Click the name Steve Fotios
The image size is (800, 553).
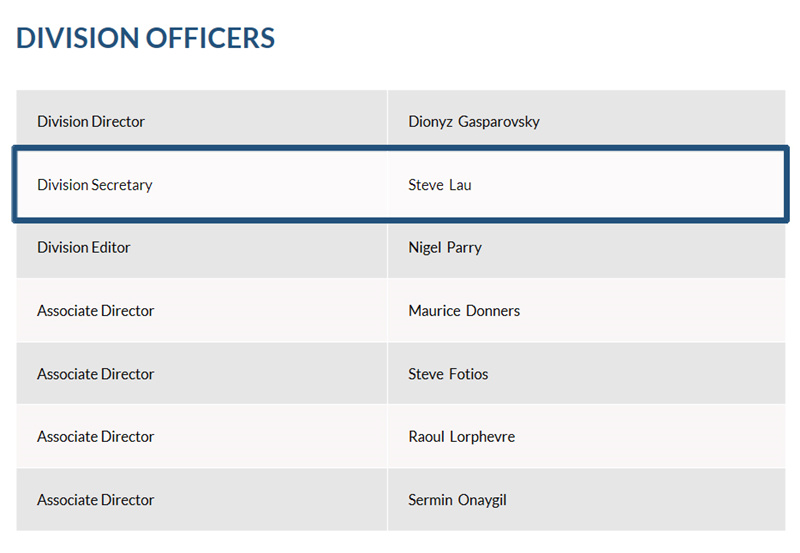pos(448,374)
